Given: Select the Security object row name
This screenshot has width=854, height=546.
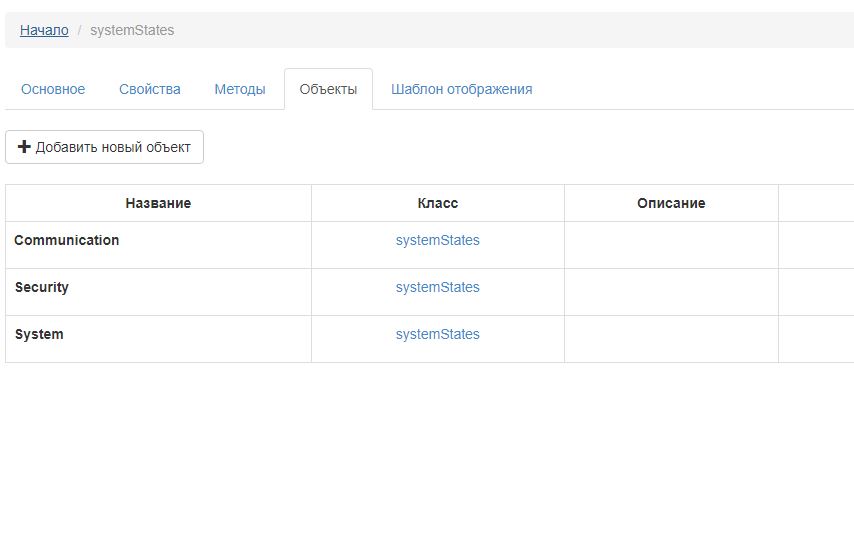Looking at the screenshot, I should (42, 287).
